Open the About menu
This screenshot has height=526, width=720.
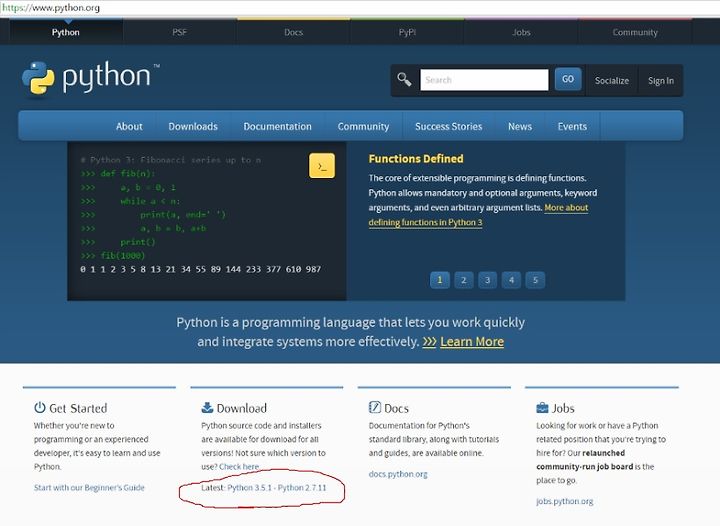pyautogui.click(x=129, y=126)
